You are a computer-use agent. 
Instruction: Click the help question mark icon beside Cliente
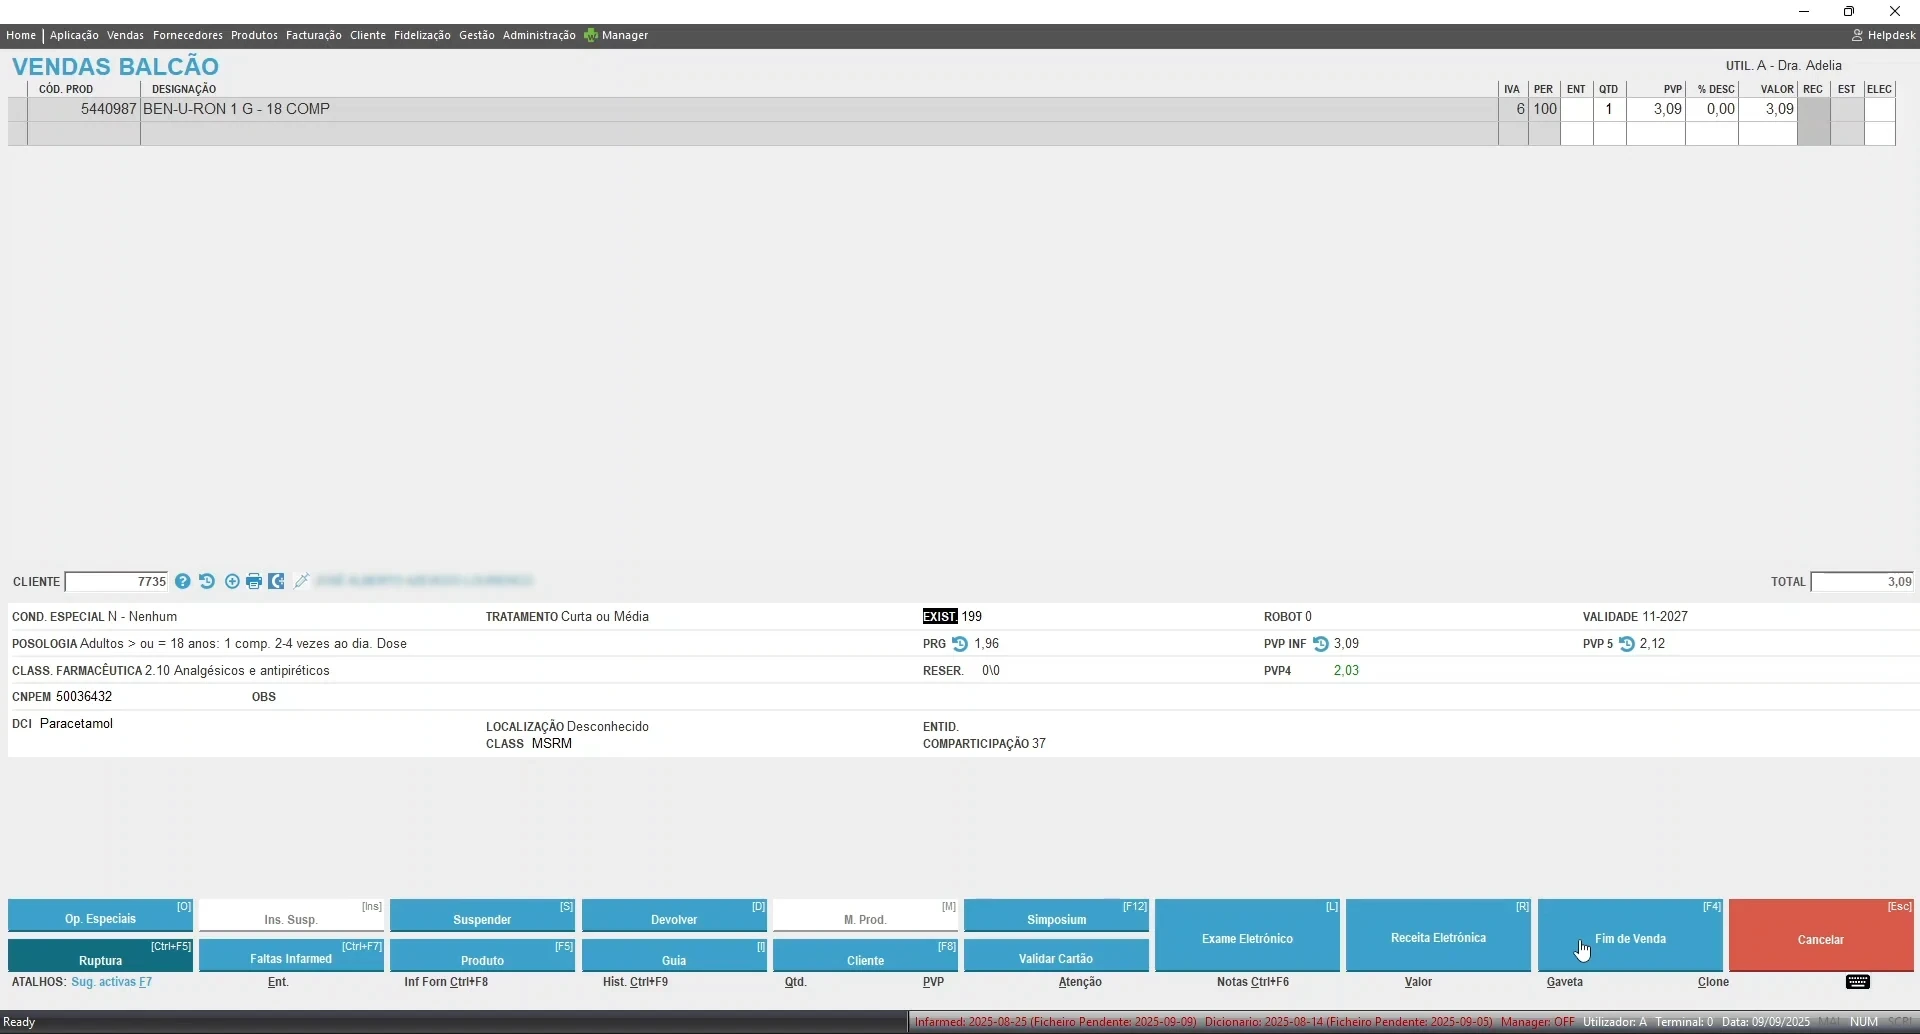[183, 581]
